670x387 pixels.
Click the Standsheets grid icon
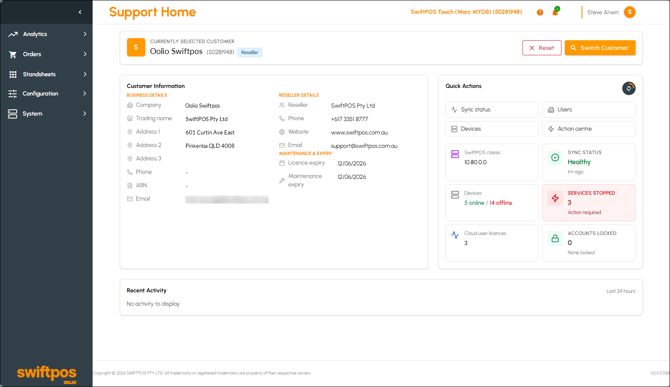pos(13,74)
